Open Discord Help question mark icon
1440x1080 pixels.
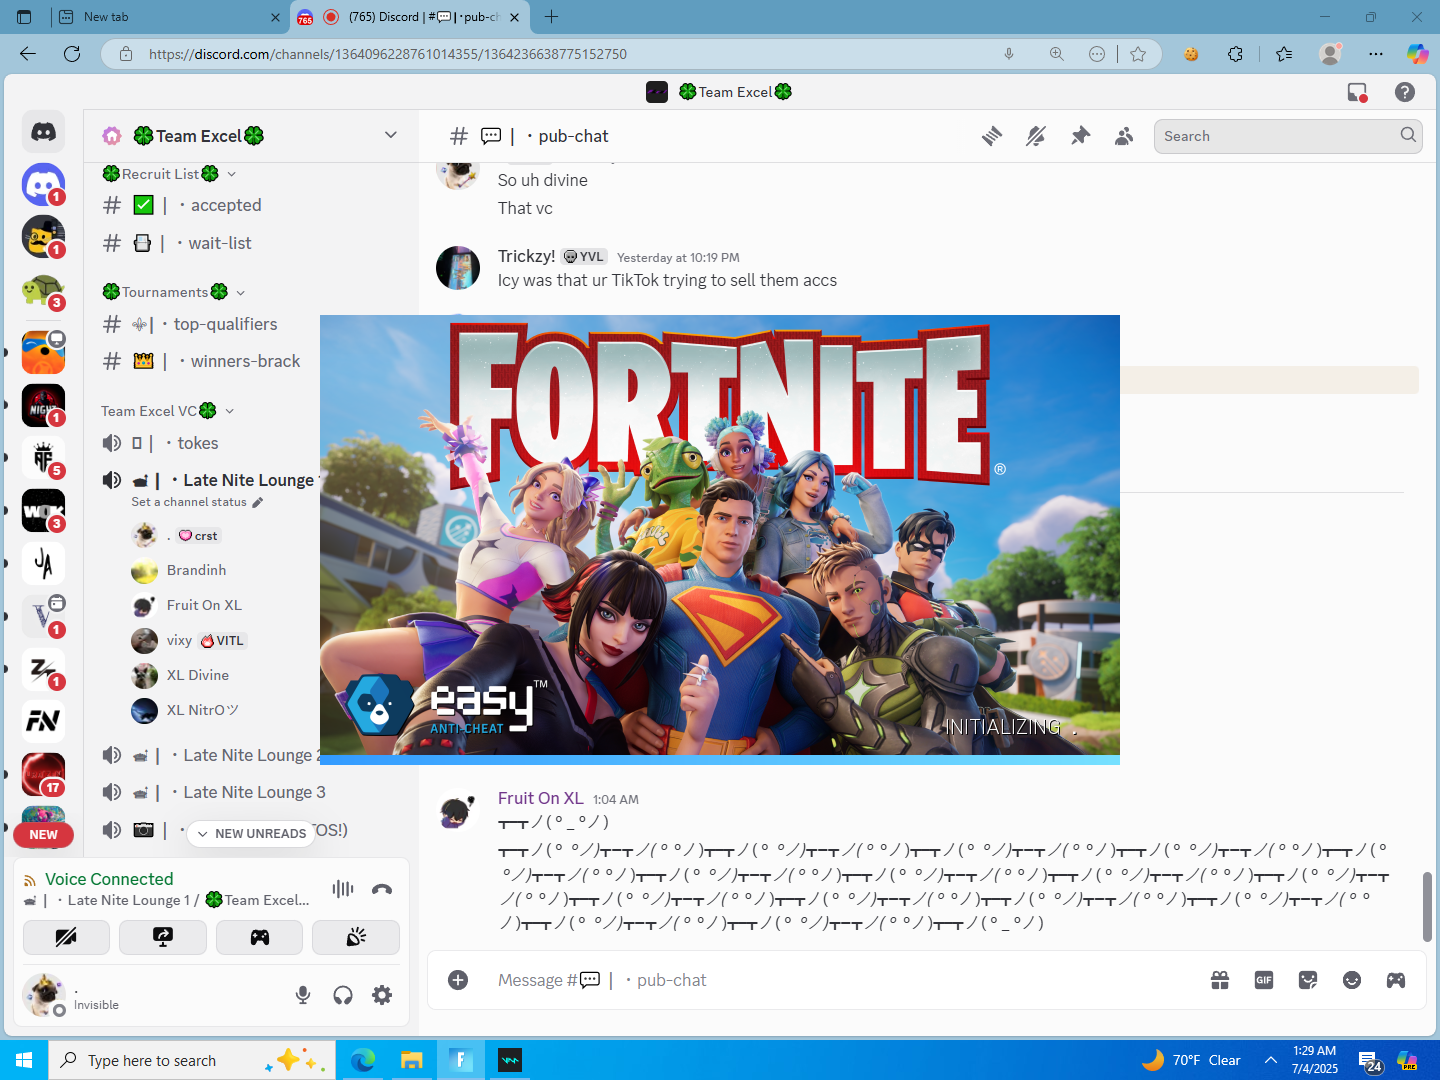[1405, 92]
